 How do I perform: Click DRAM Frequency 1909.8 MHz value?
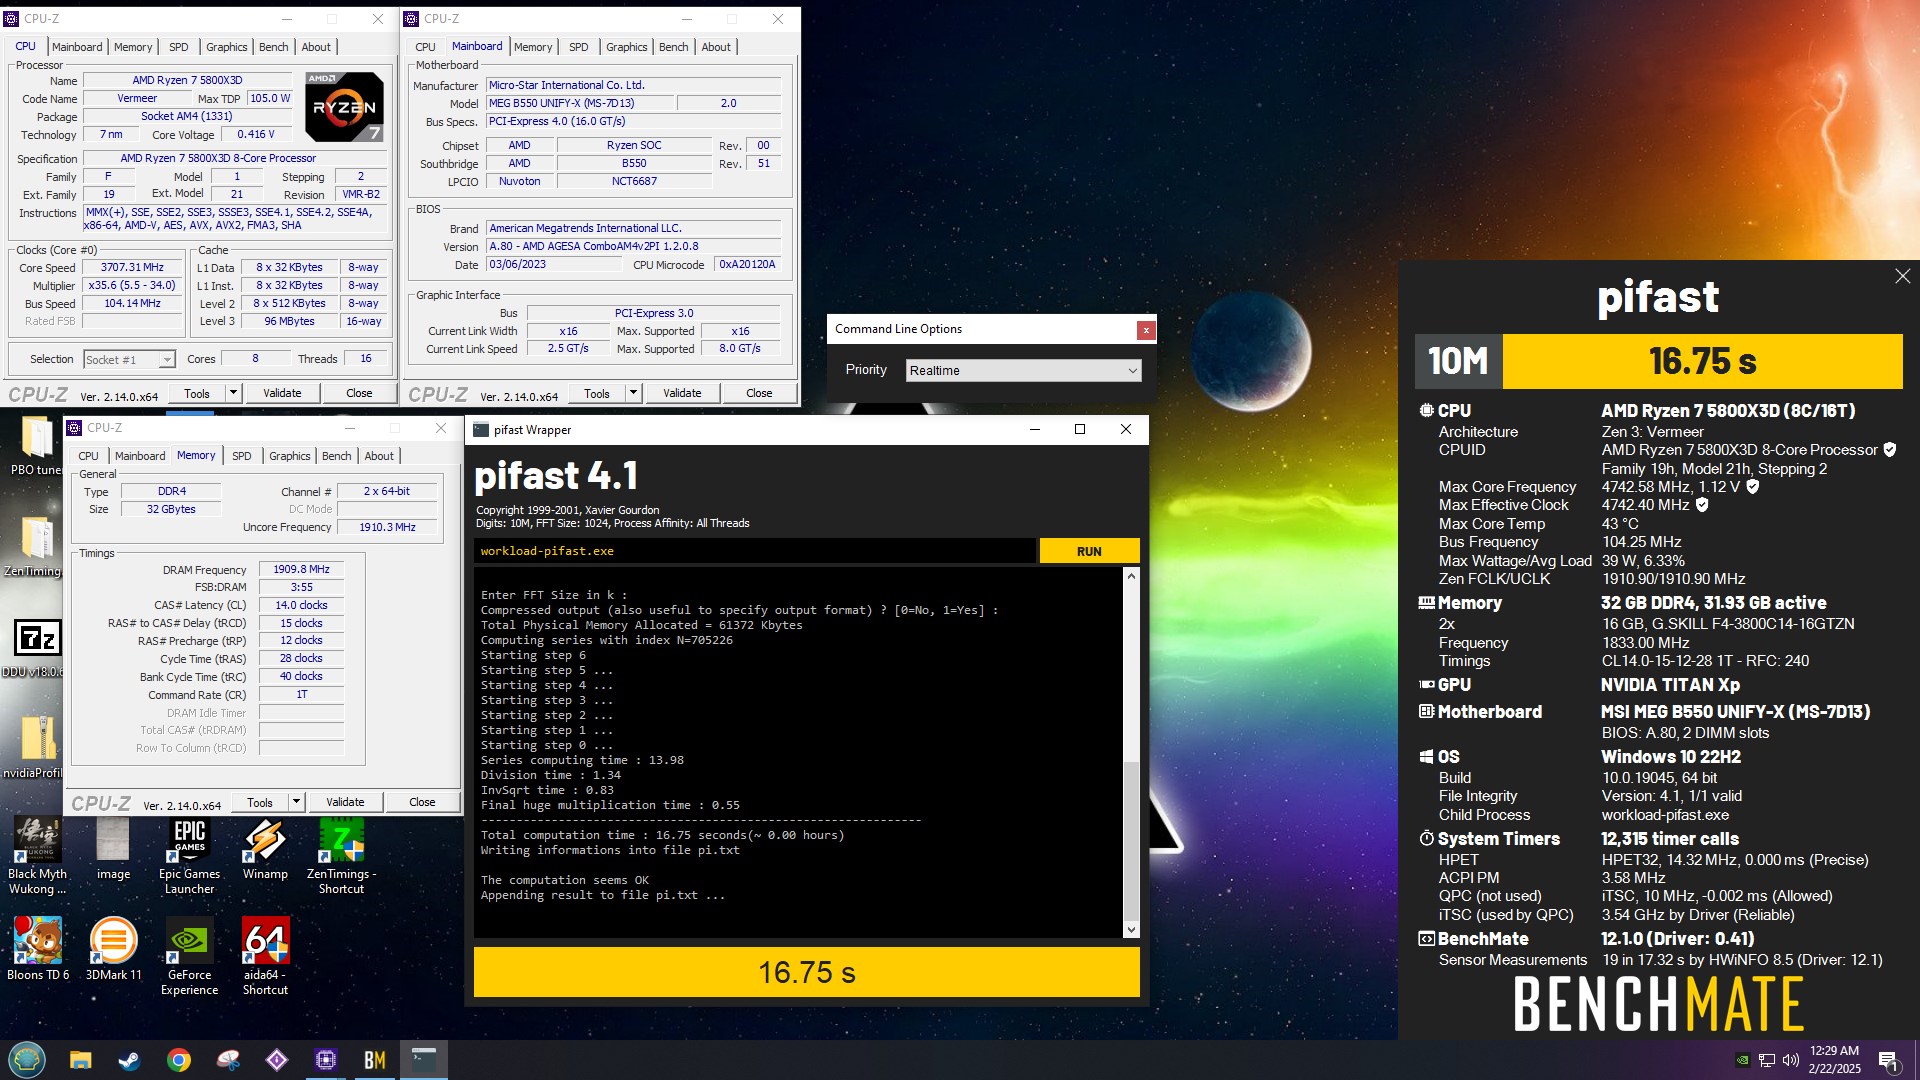tap(301, 569)
